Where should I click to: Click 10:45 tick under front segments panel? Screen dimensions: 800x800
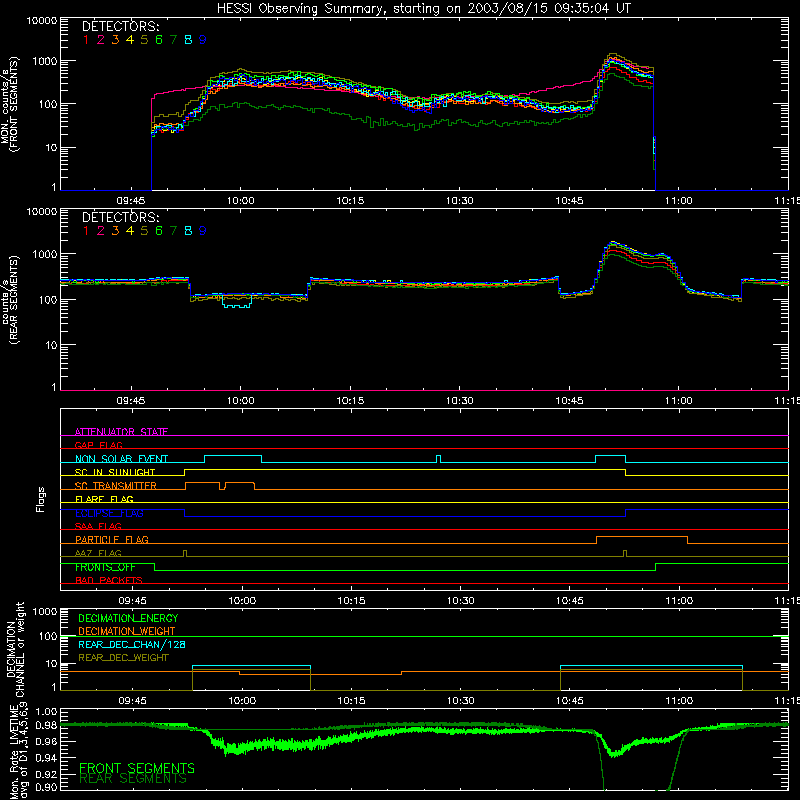pos(569,201)
